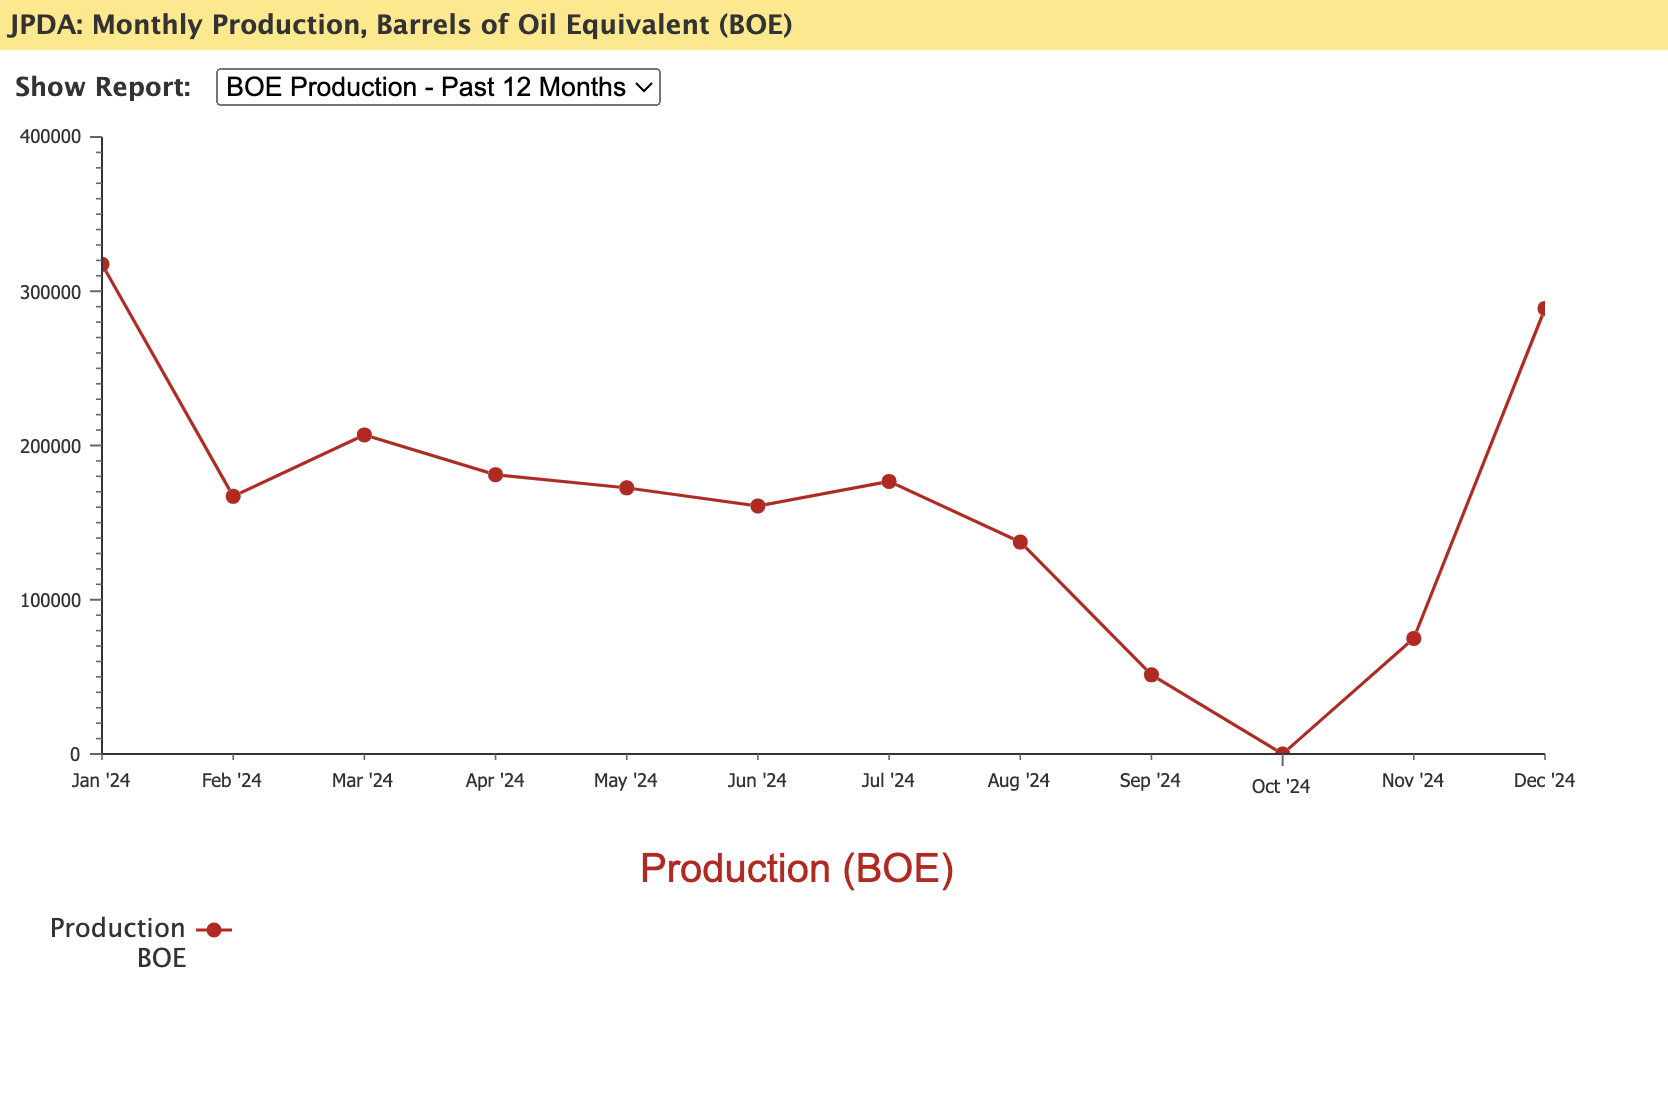The width and height of the screenshot is (1668, 1096).
Task: Click the Apr '24 production marker
Action: click(x=495, y=474)
